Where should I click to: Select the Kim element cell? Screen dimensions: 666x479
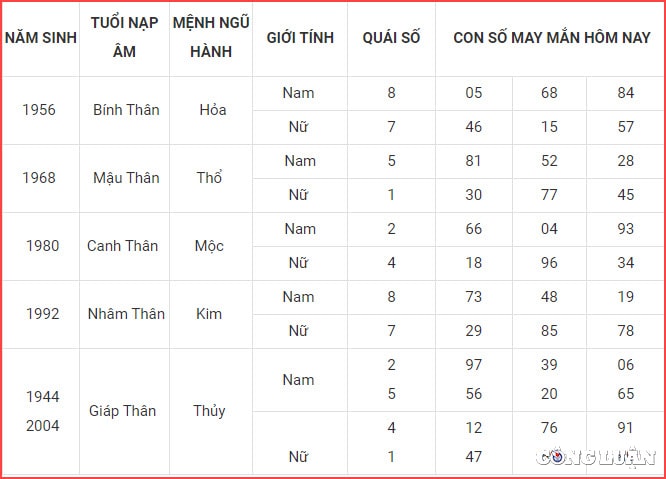[x=209, y=314]
